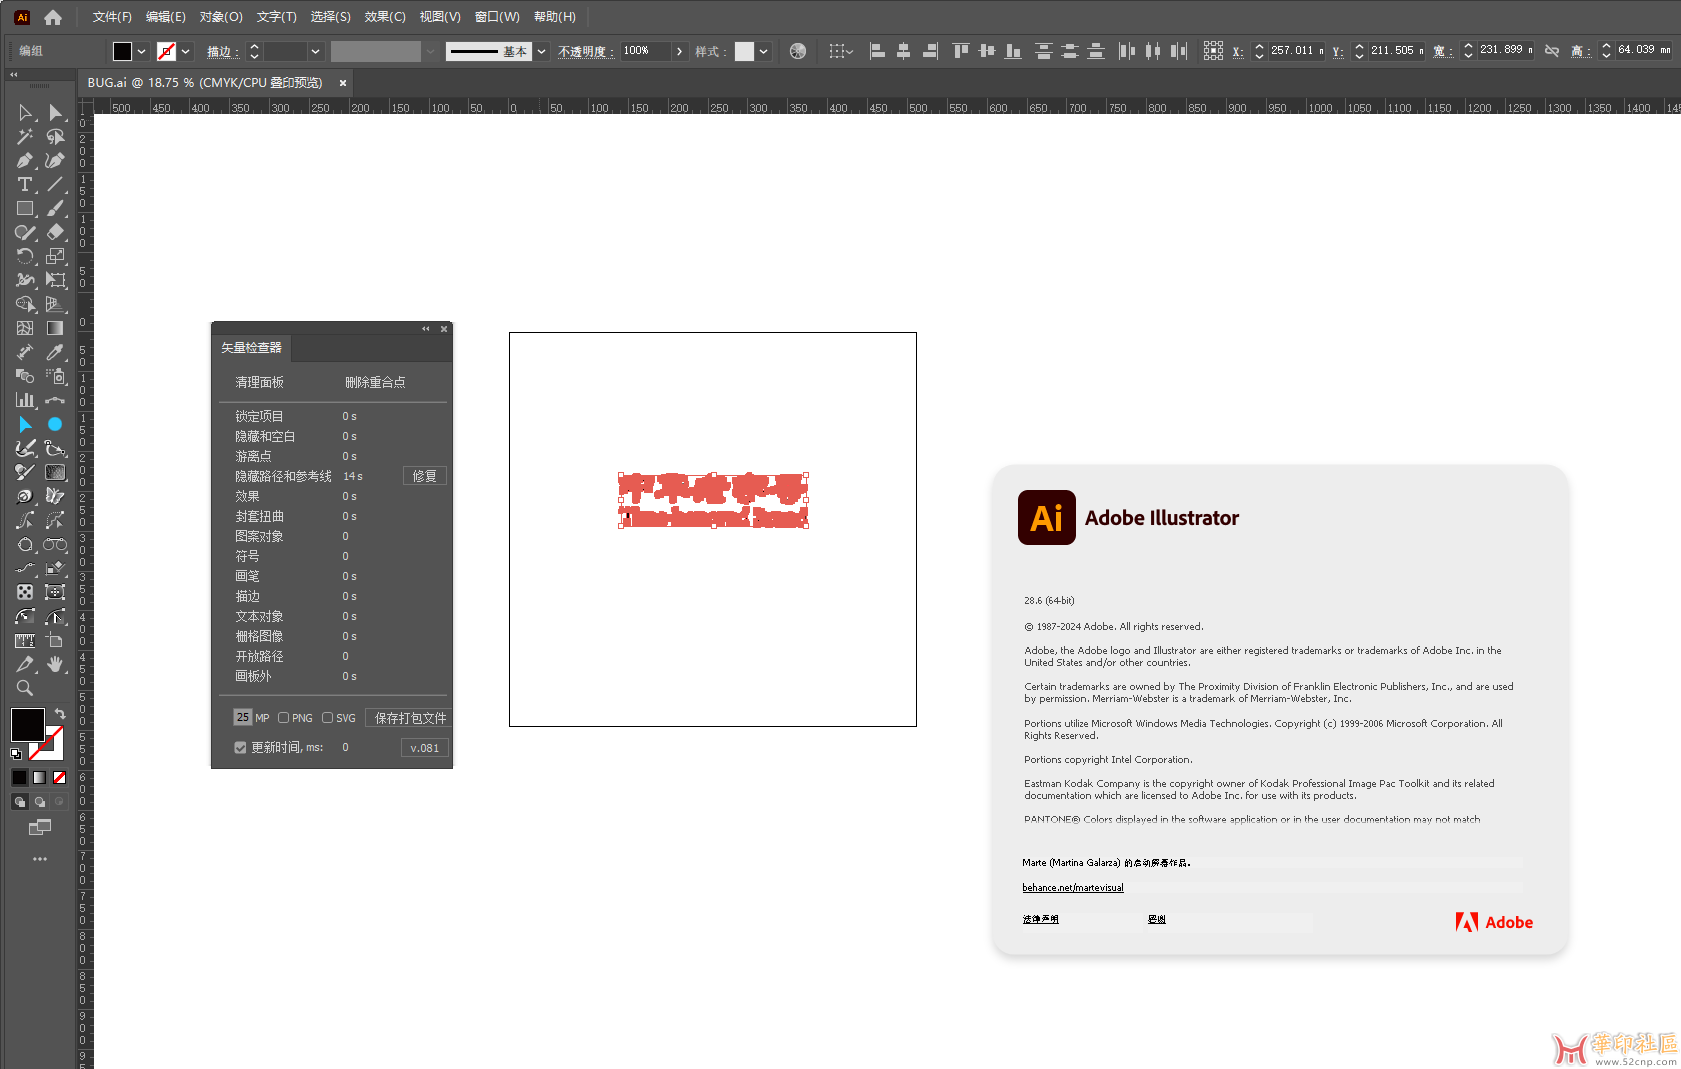Image resolution: width=1681 pixels, height=1069 pixels.
Task: Select the Scale tool
Action: coord(55,257)
